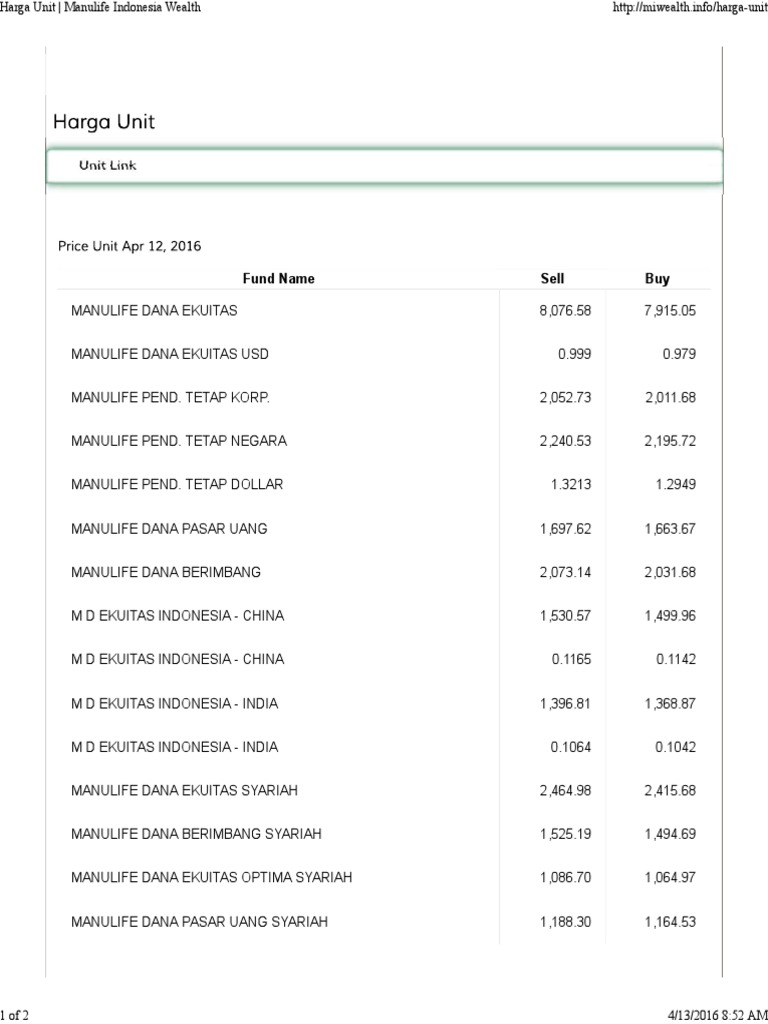The width and height of the screenshot is (768, 1024).
Task: Click the buy value 0.1042
Action: click(676, 746)
